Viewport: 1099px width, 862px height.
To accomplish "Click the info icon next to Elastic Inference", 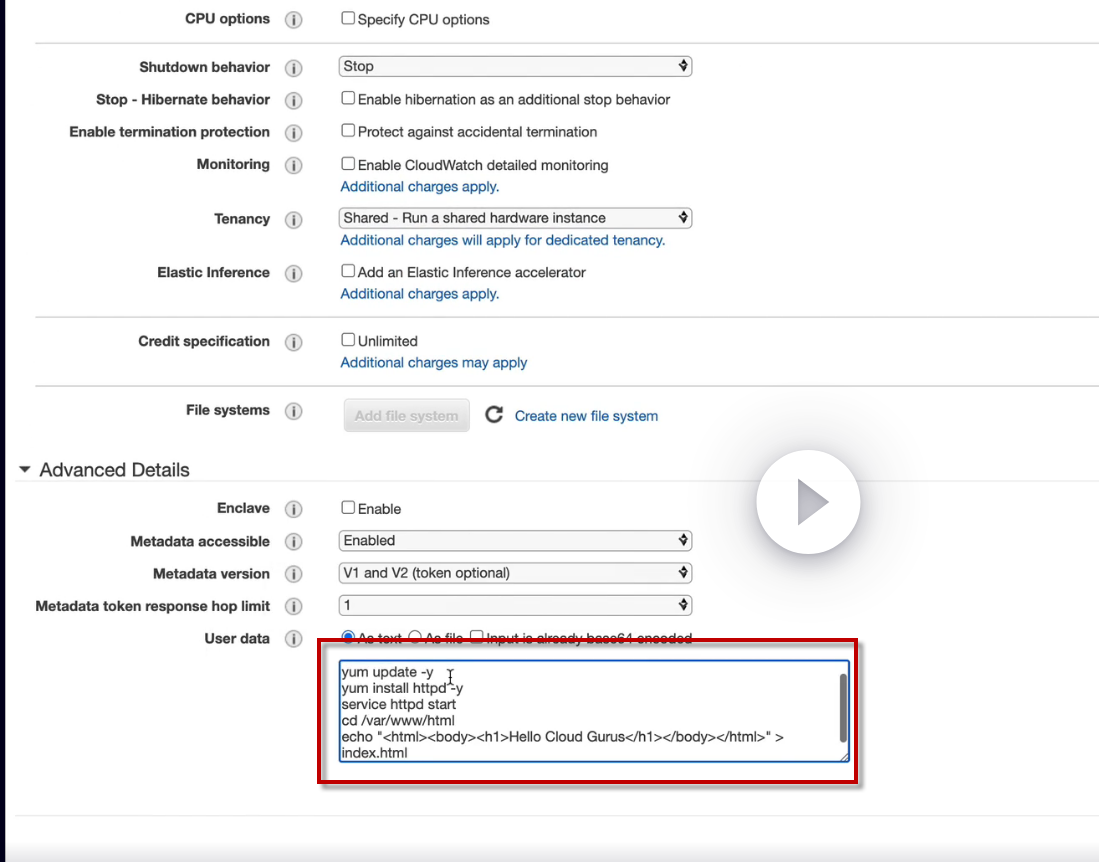I will coord(294,273).
